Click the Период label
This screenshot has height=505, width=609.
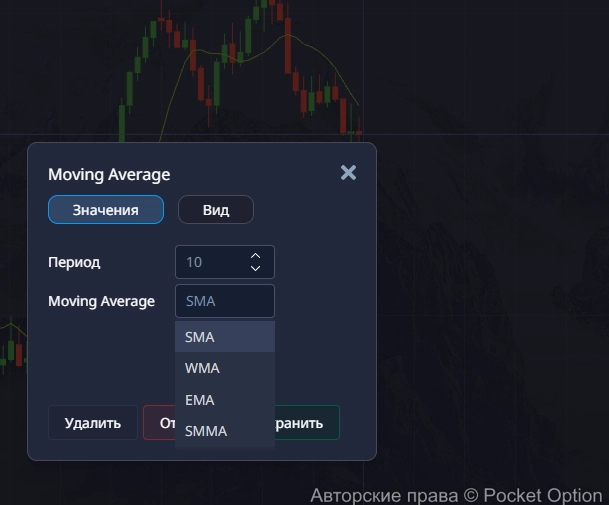pyautogui.click(x=74, y=262)
